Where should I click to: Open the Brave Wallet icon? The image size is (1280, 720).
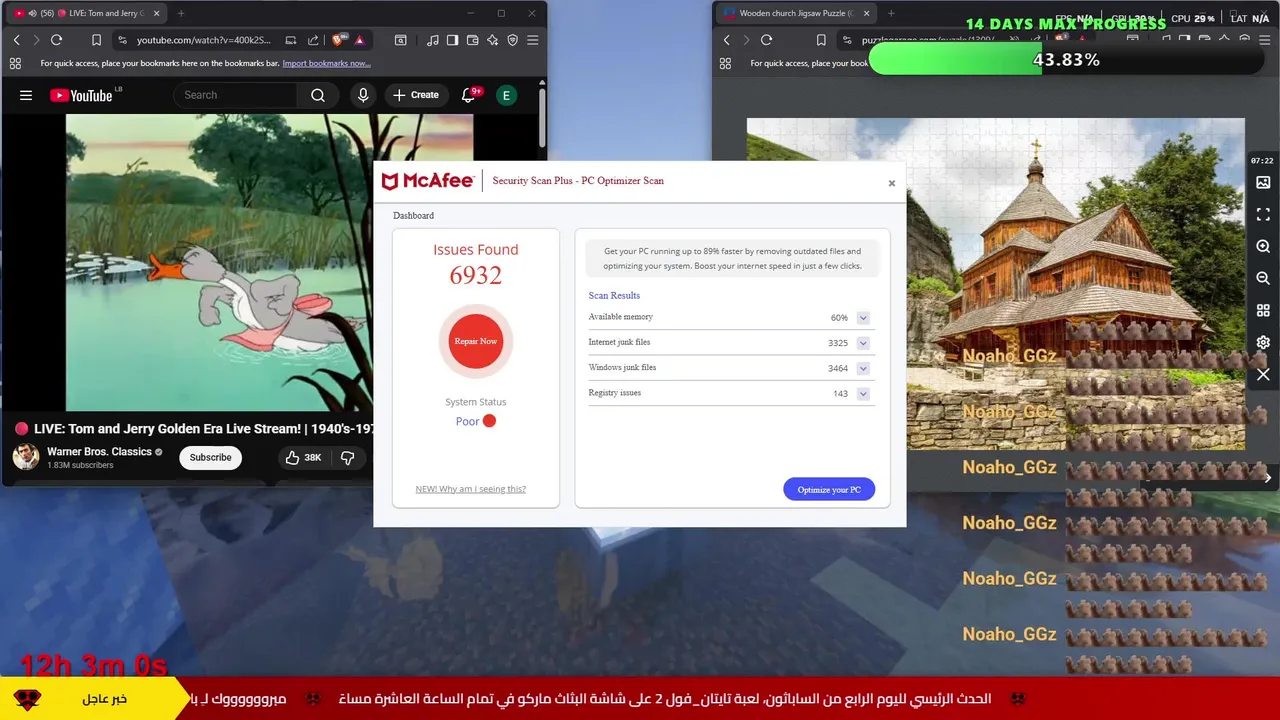[472, 40]
